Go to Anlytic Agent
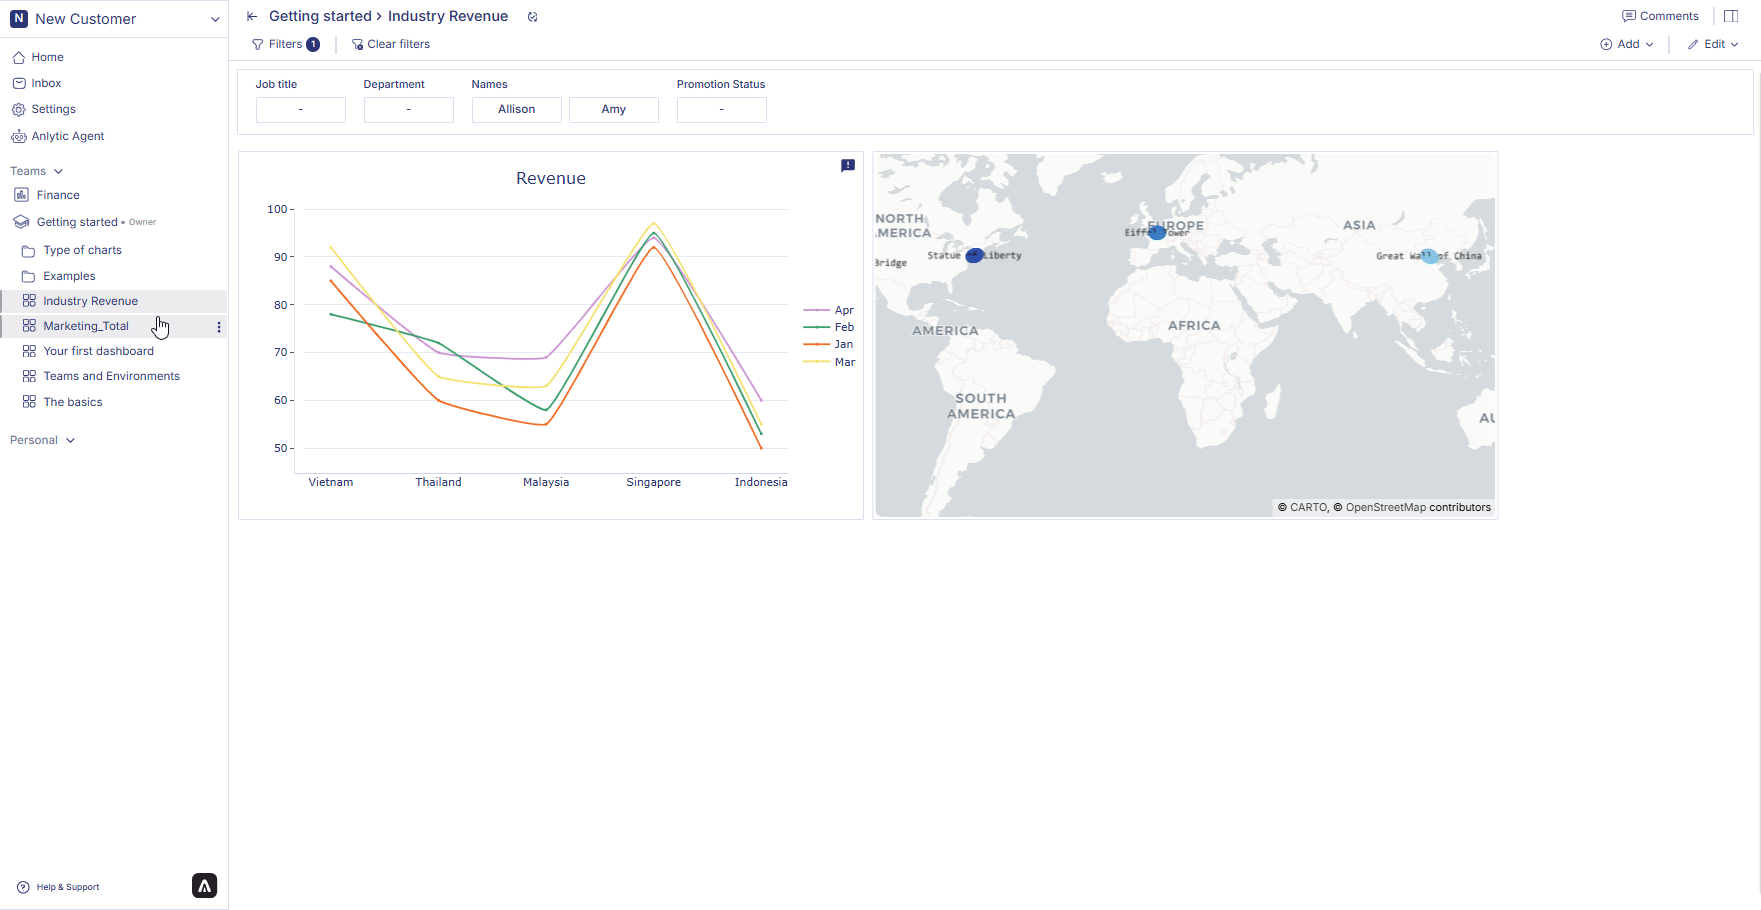 [67, 136]
